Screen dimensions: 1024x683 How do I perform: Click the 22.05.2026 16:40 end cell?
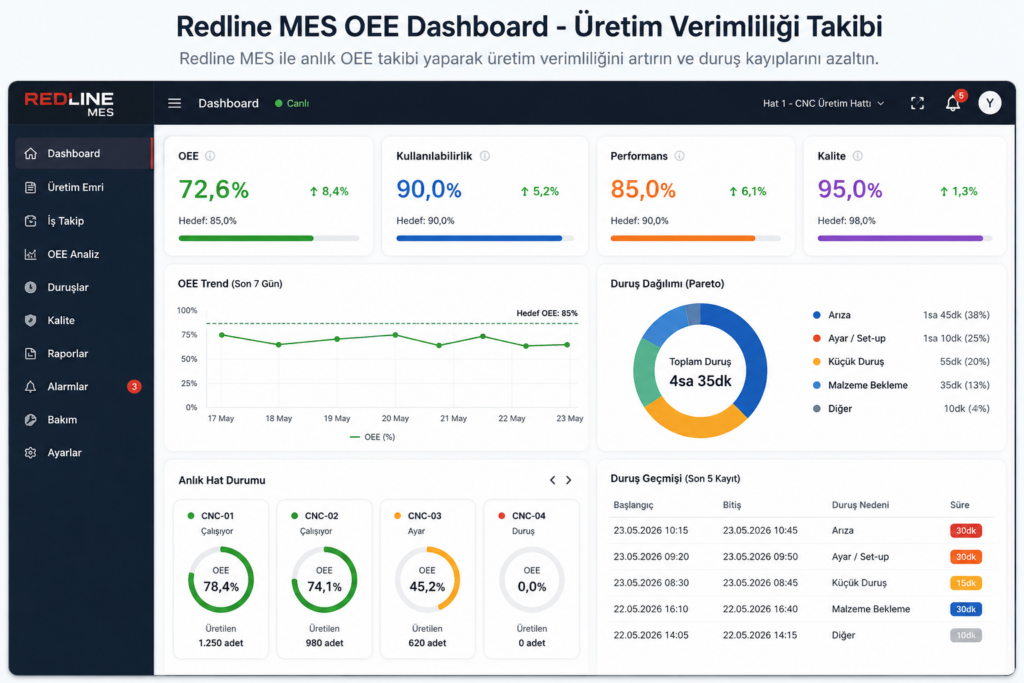(760, 609)
